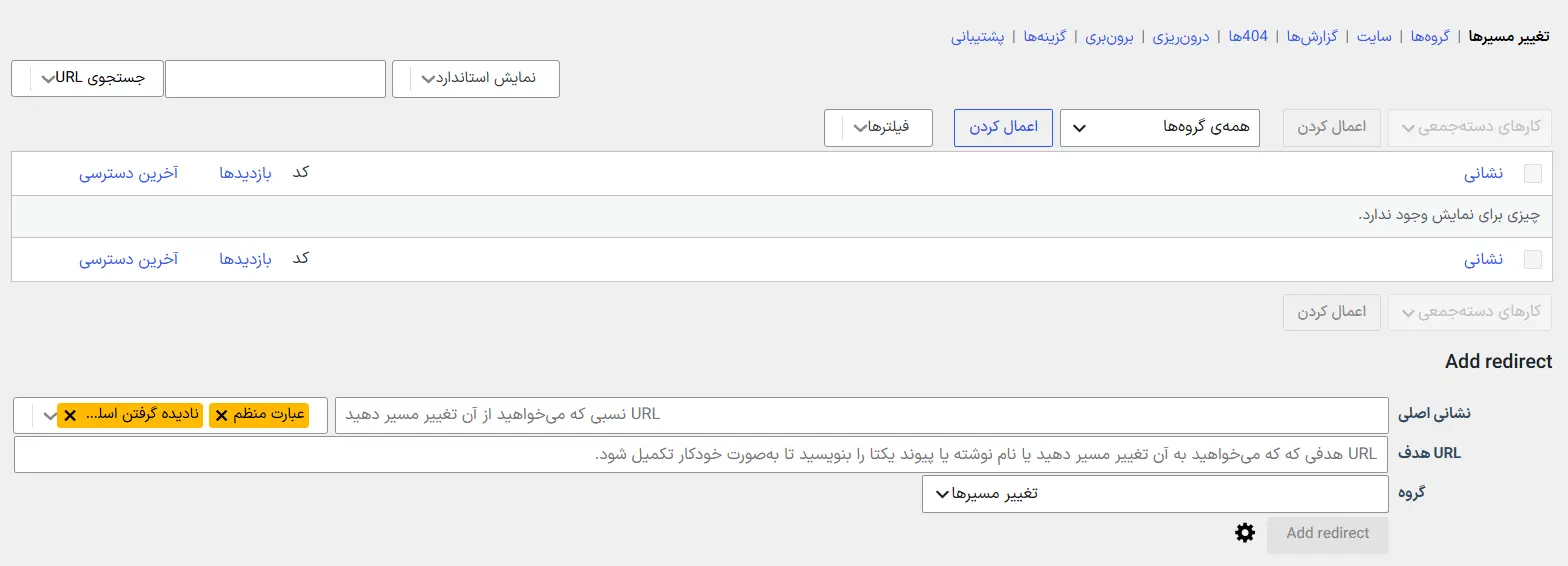1568x566 pixels.
Task: Open گروه dropdown showing تغییر مسیرها
Action: [1155, 494]
